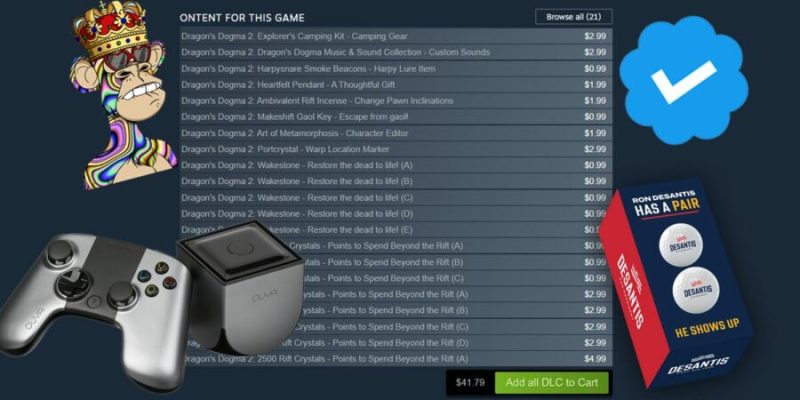800x400 pixels.
Task: Open Ambivalent Rift Incense DLC entry
Action: click(x=396, y=101)
